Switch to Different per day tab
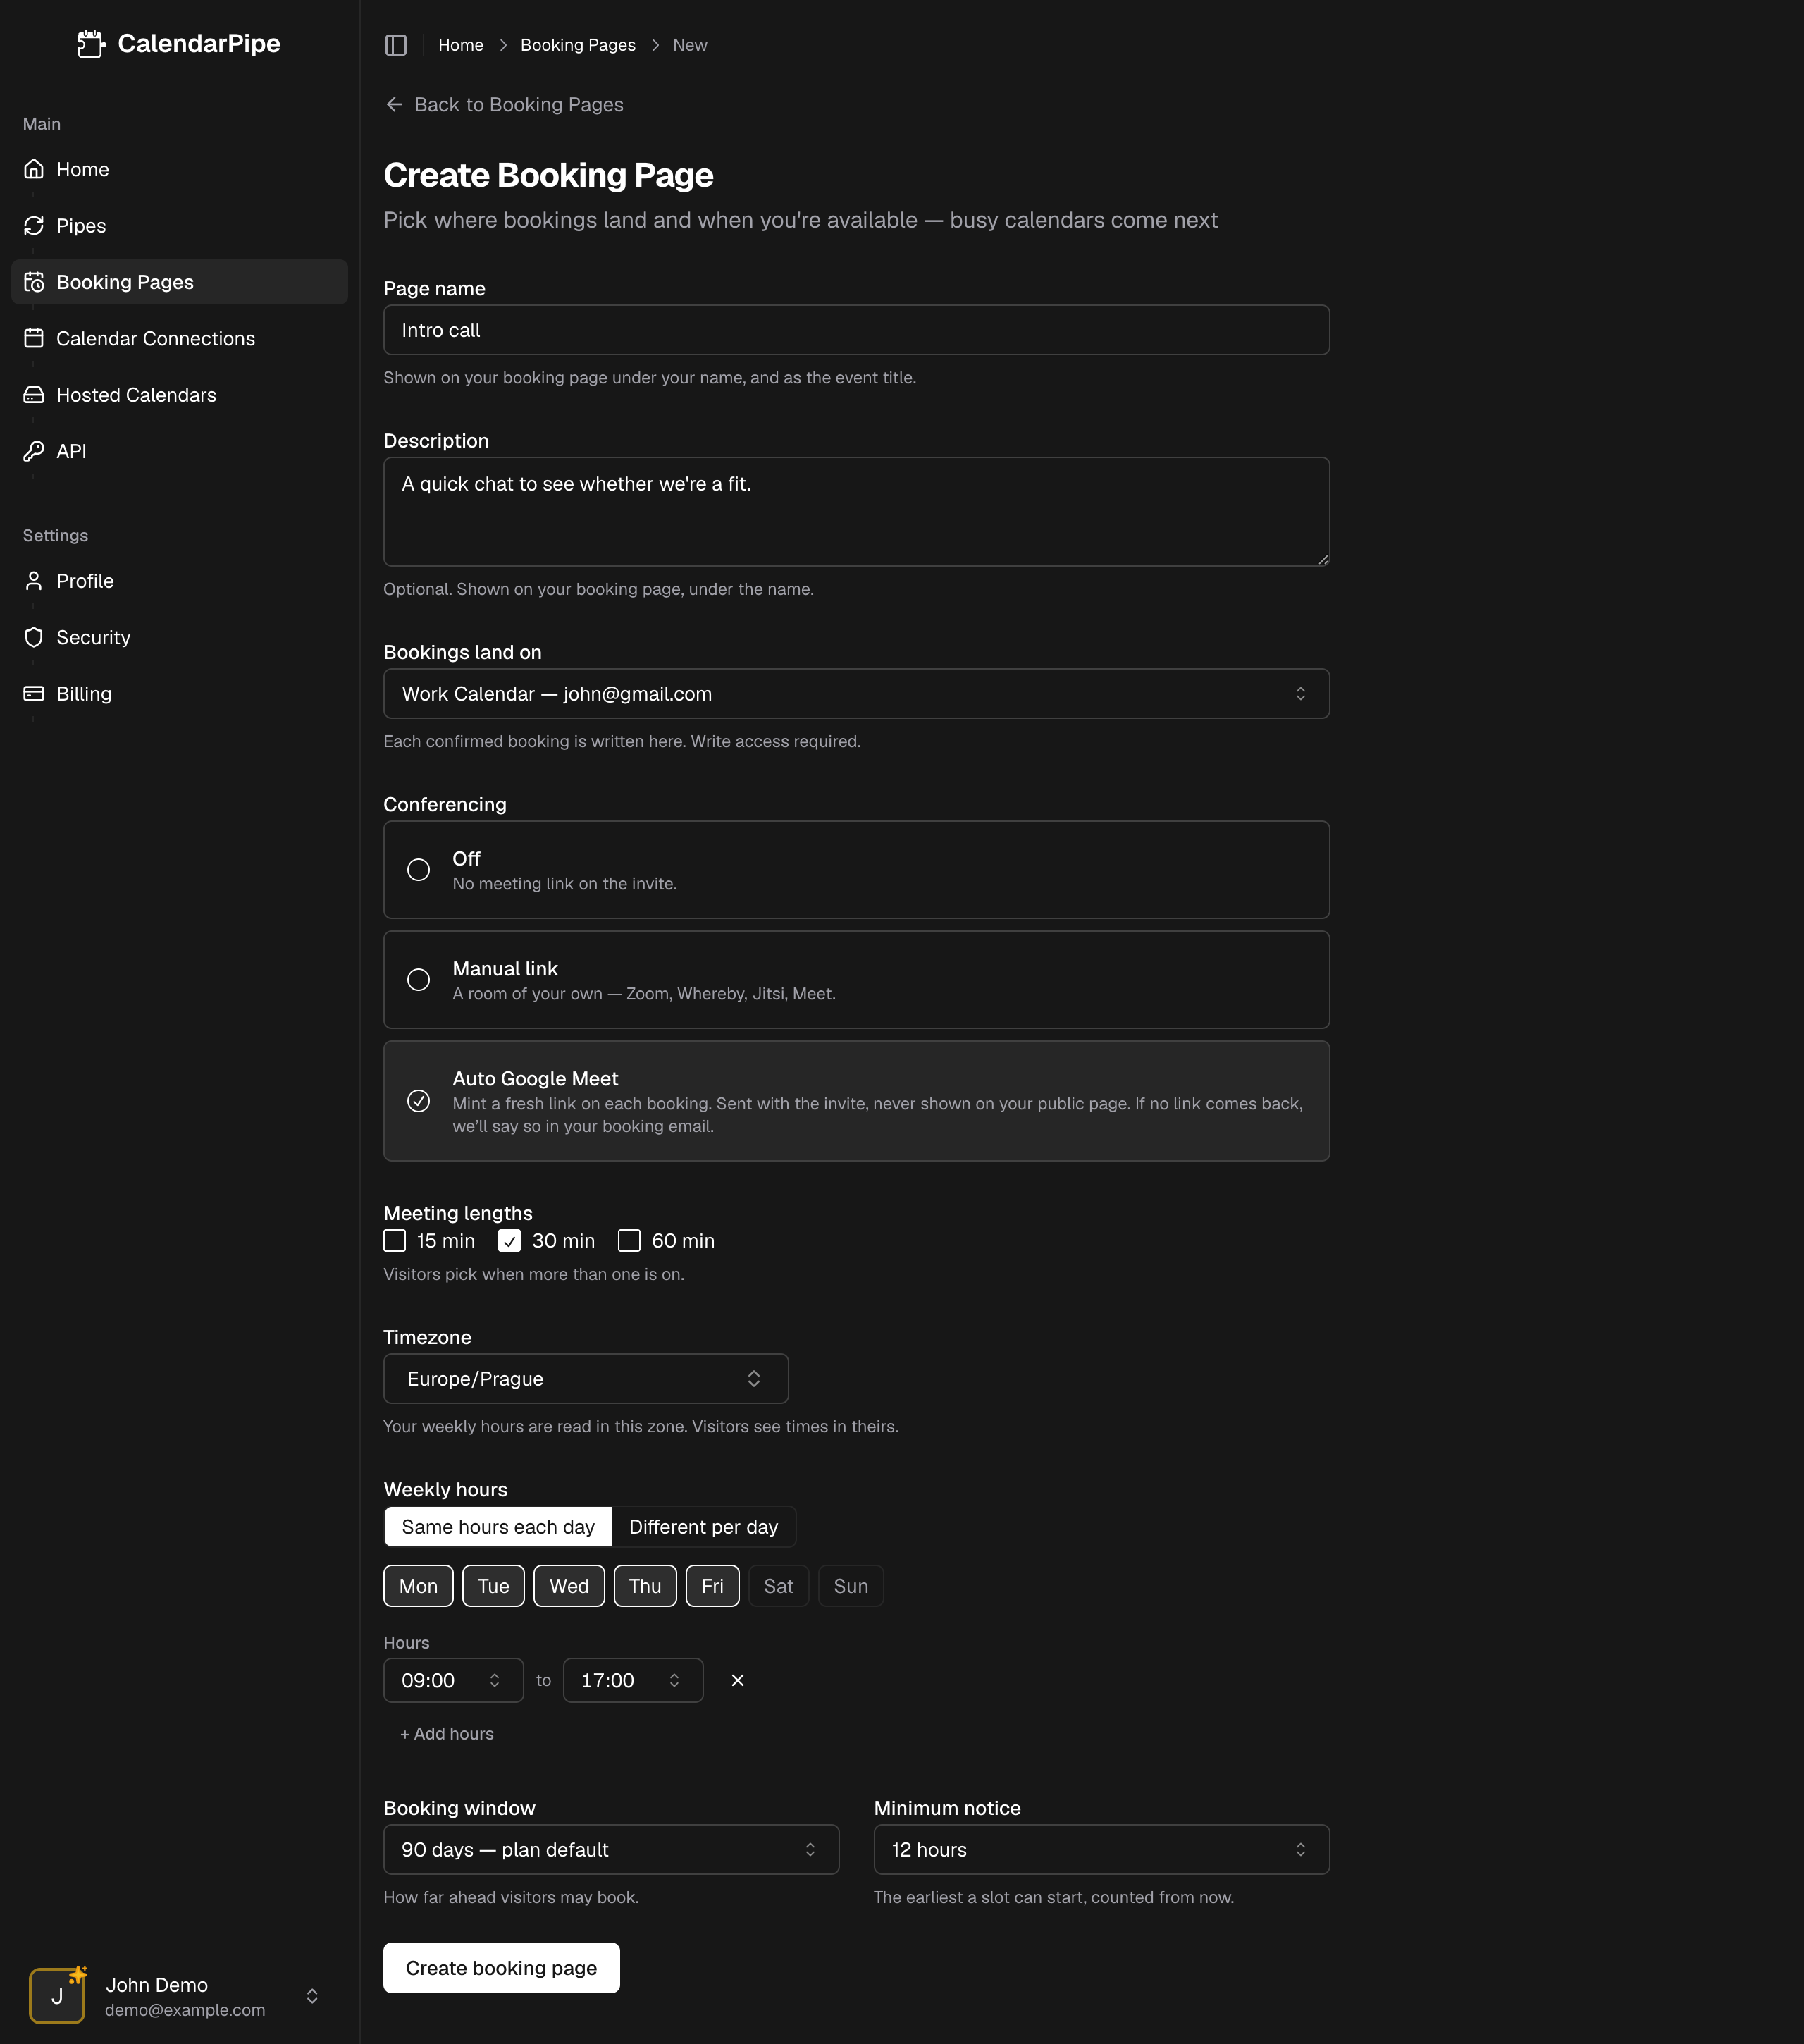Screen dimensions: 1804x2044 (704, 1527)
